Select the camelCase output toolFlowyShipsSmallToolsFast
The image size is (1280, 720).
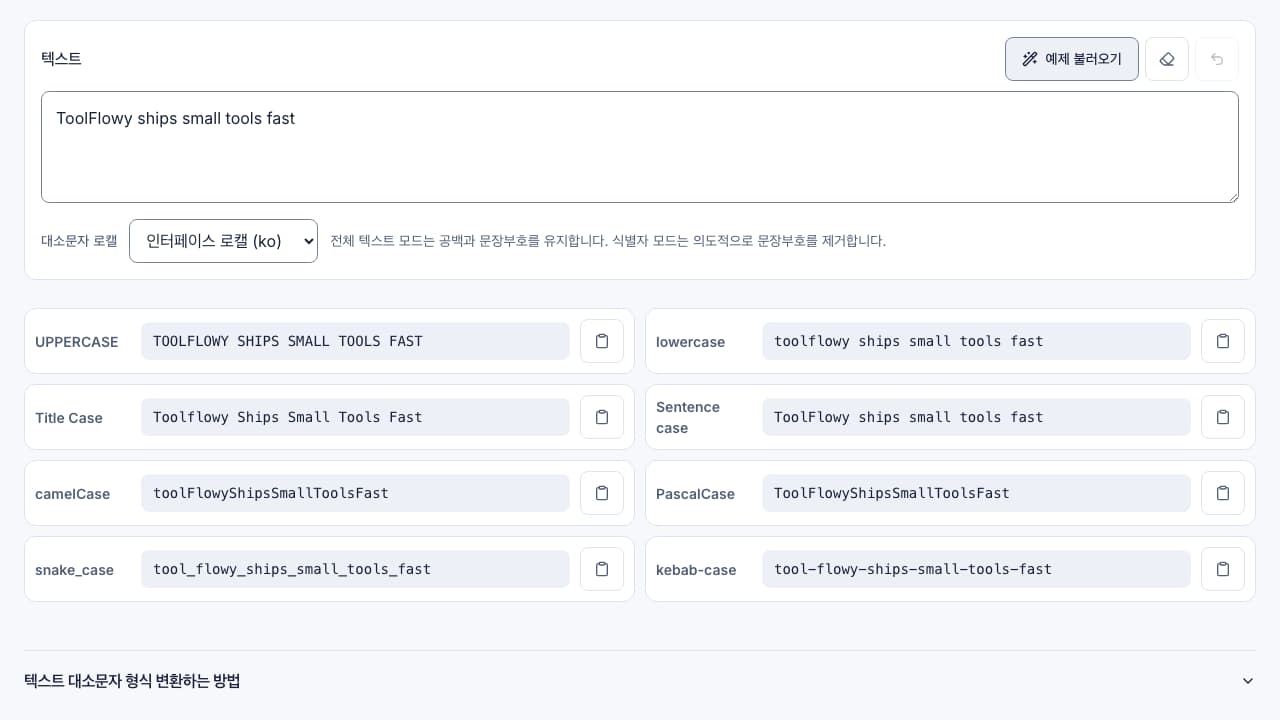click(355, 493)
